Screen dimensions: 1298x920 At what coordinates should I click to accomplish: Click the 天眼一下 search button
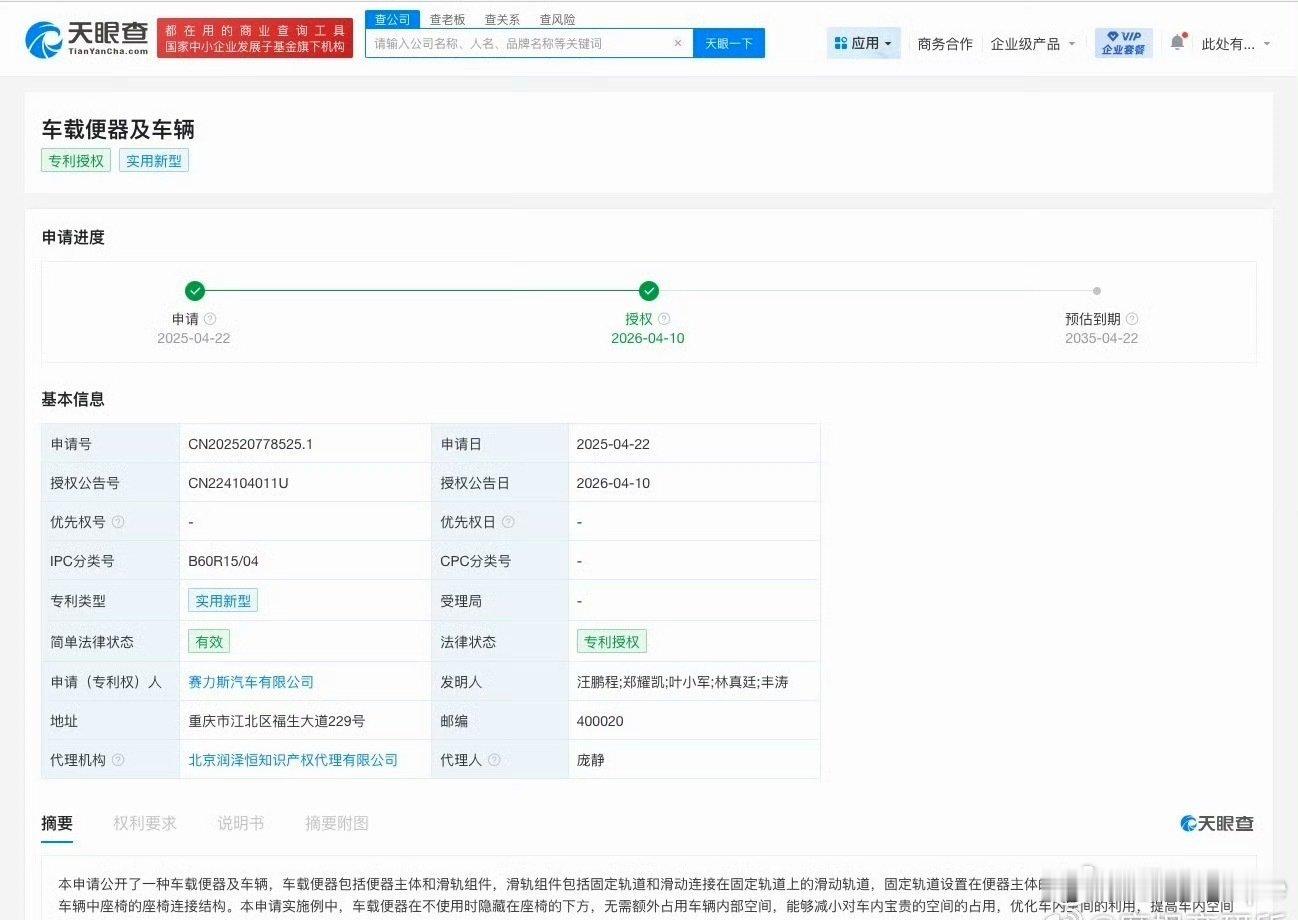(729, 43)
